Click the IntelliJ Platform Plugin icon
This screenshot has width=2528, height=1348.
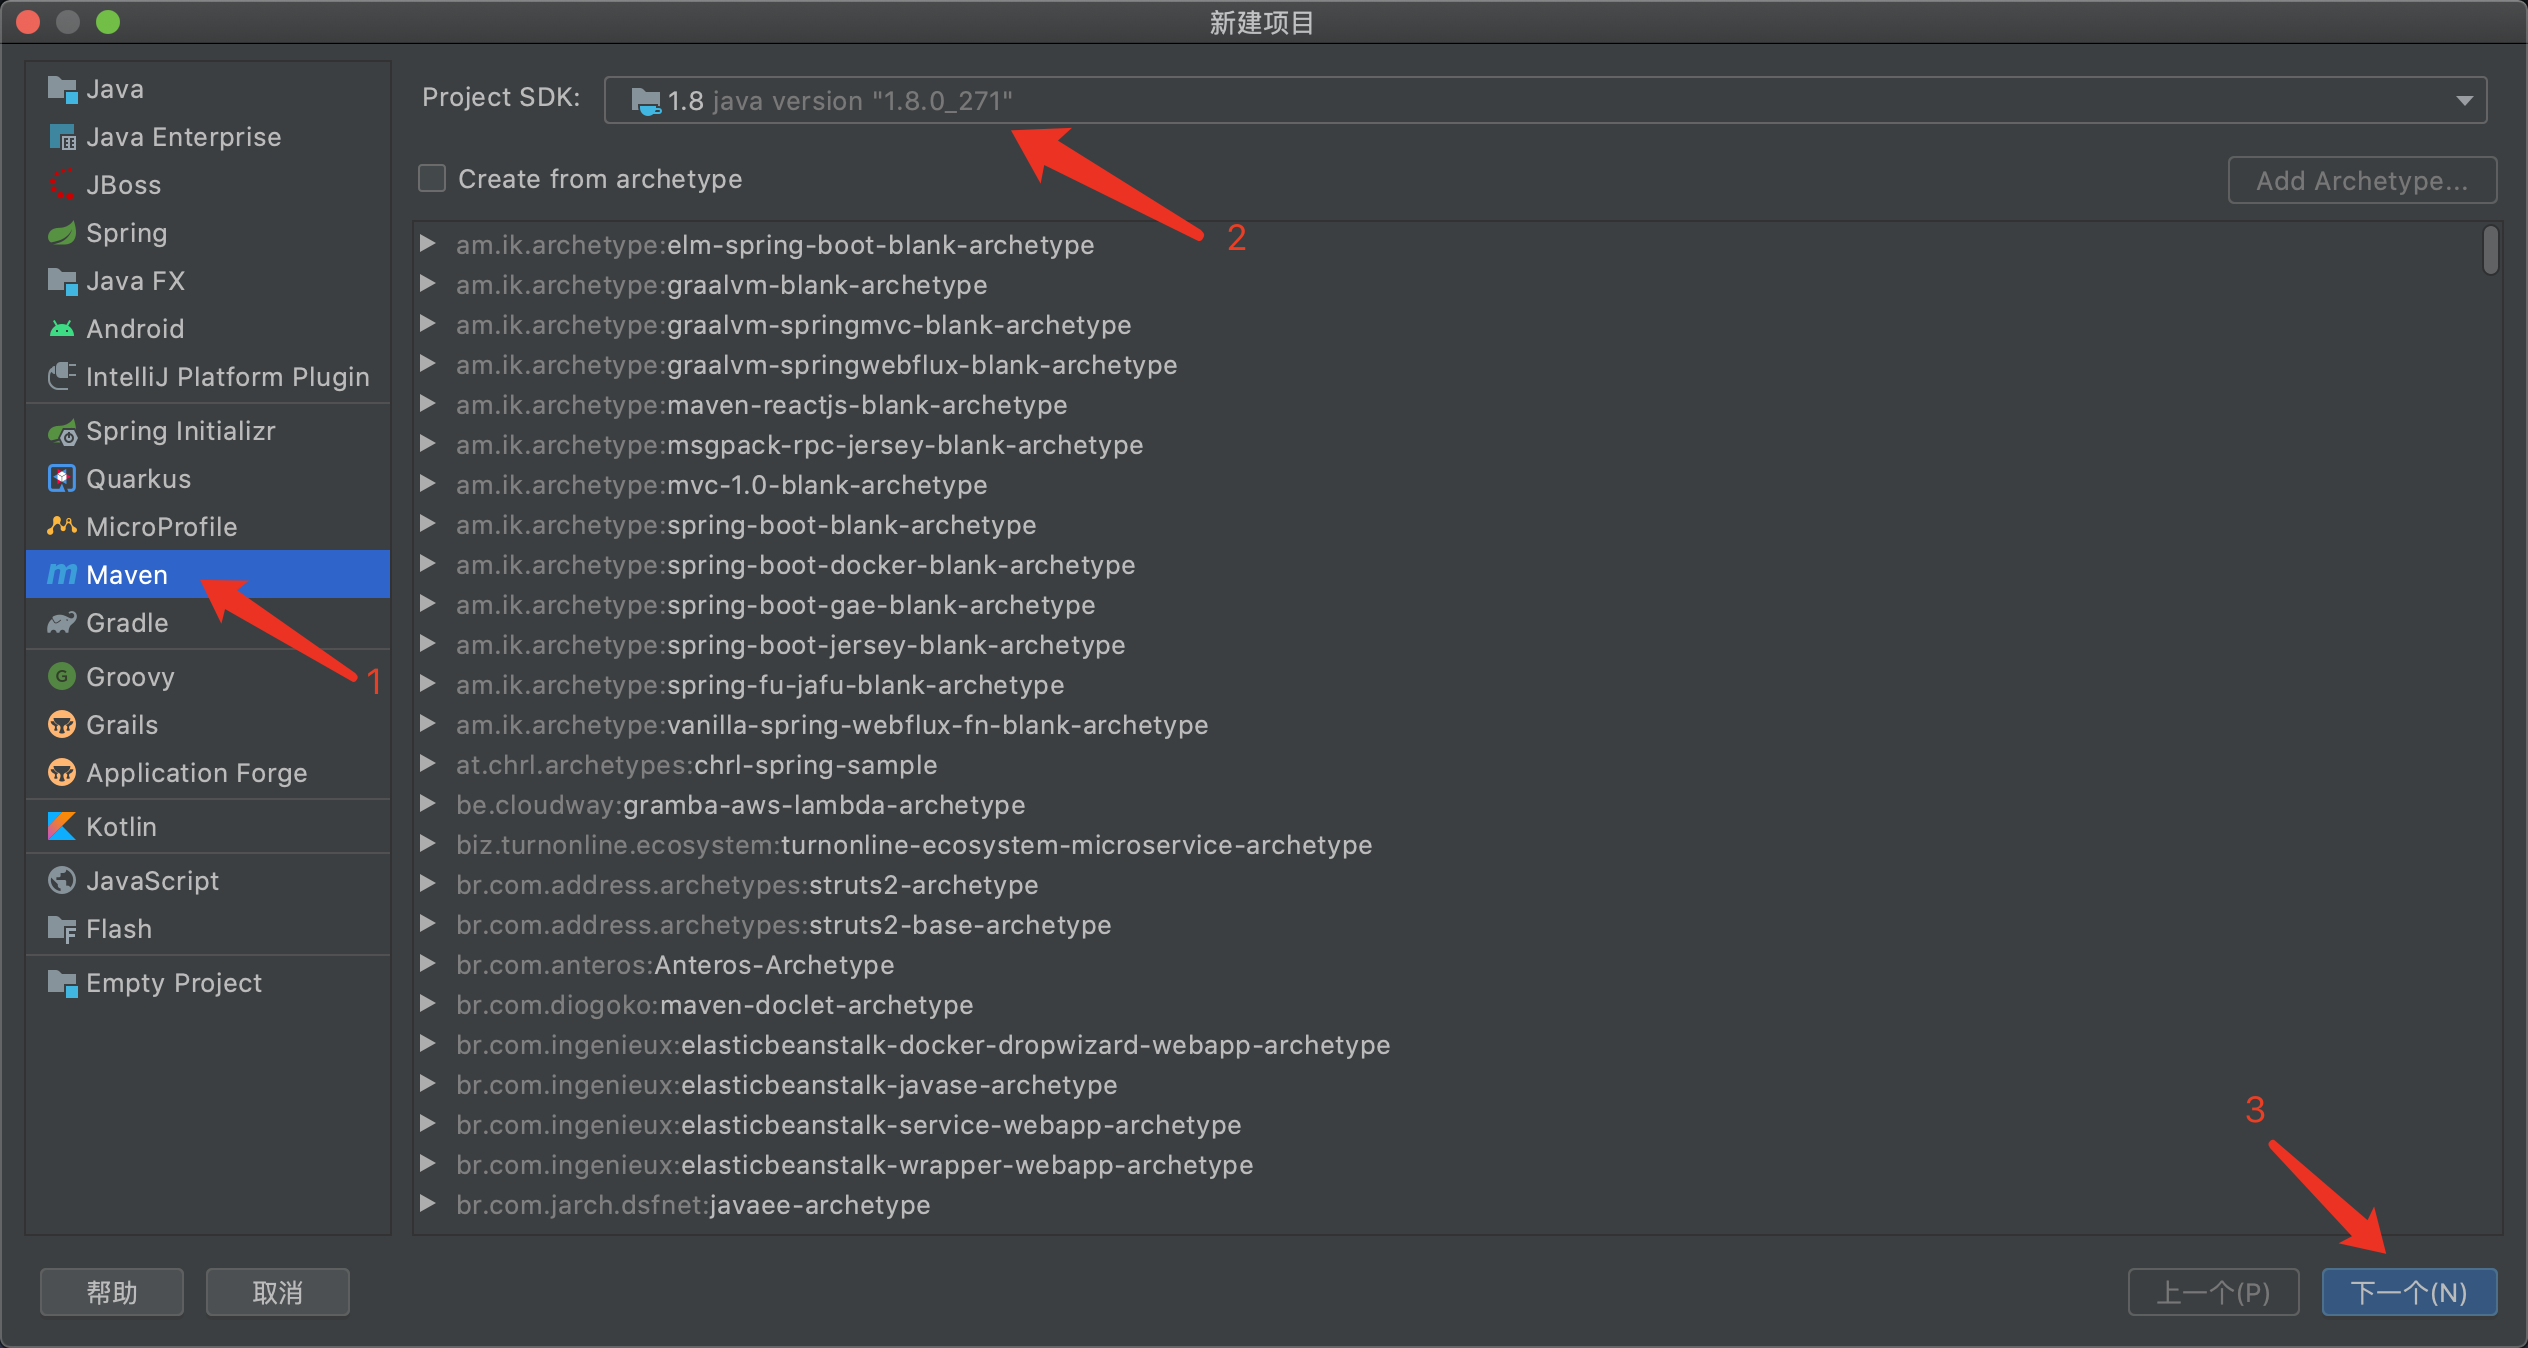[62, 377]
